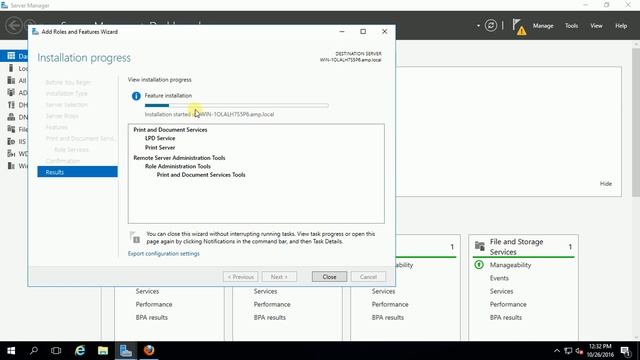Select Print and Document Services Tools entry
The width and height of the screenshot is (640, 360).
coord(201,175)
